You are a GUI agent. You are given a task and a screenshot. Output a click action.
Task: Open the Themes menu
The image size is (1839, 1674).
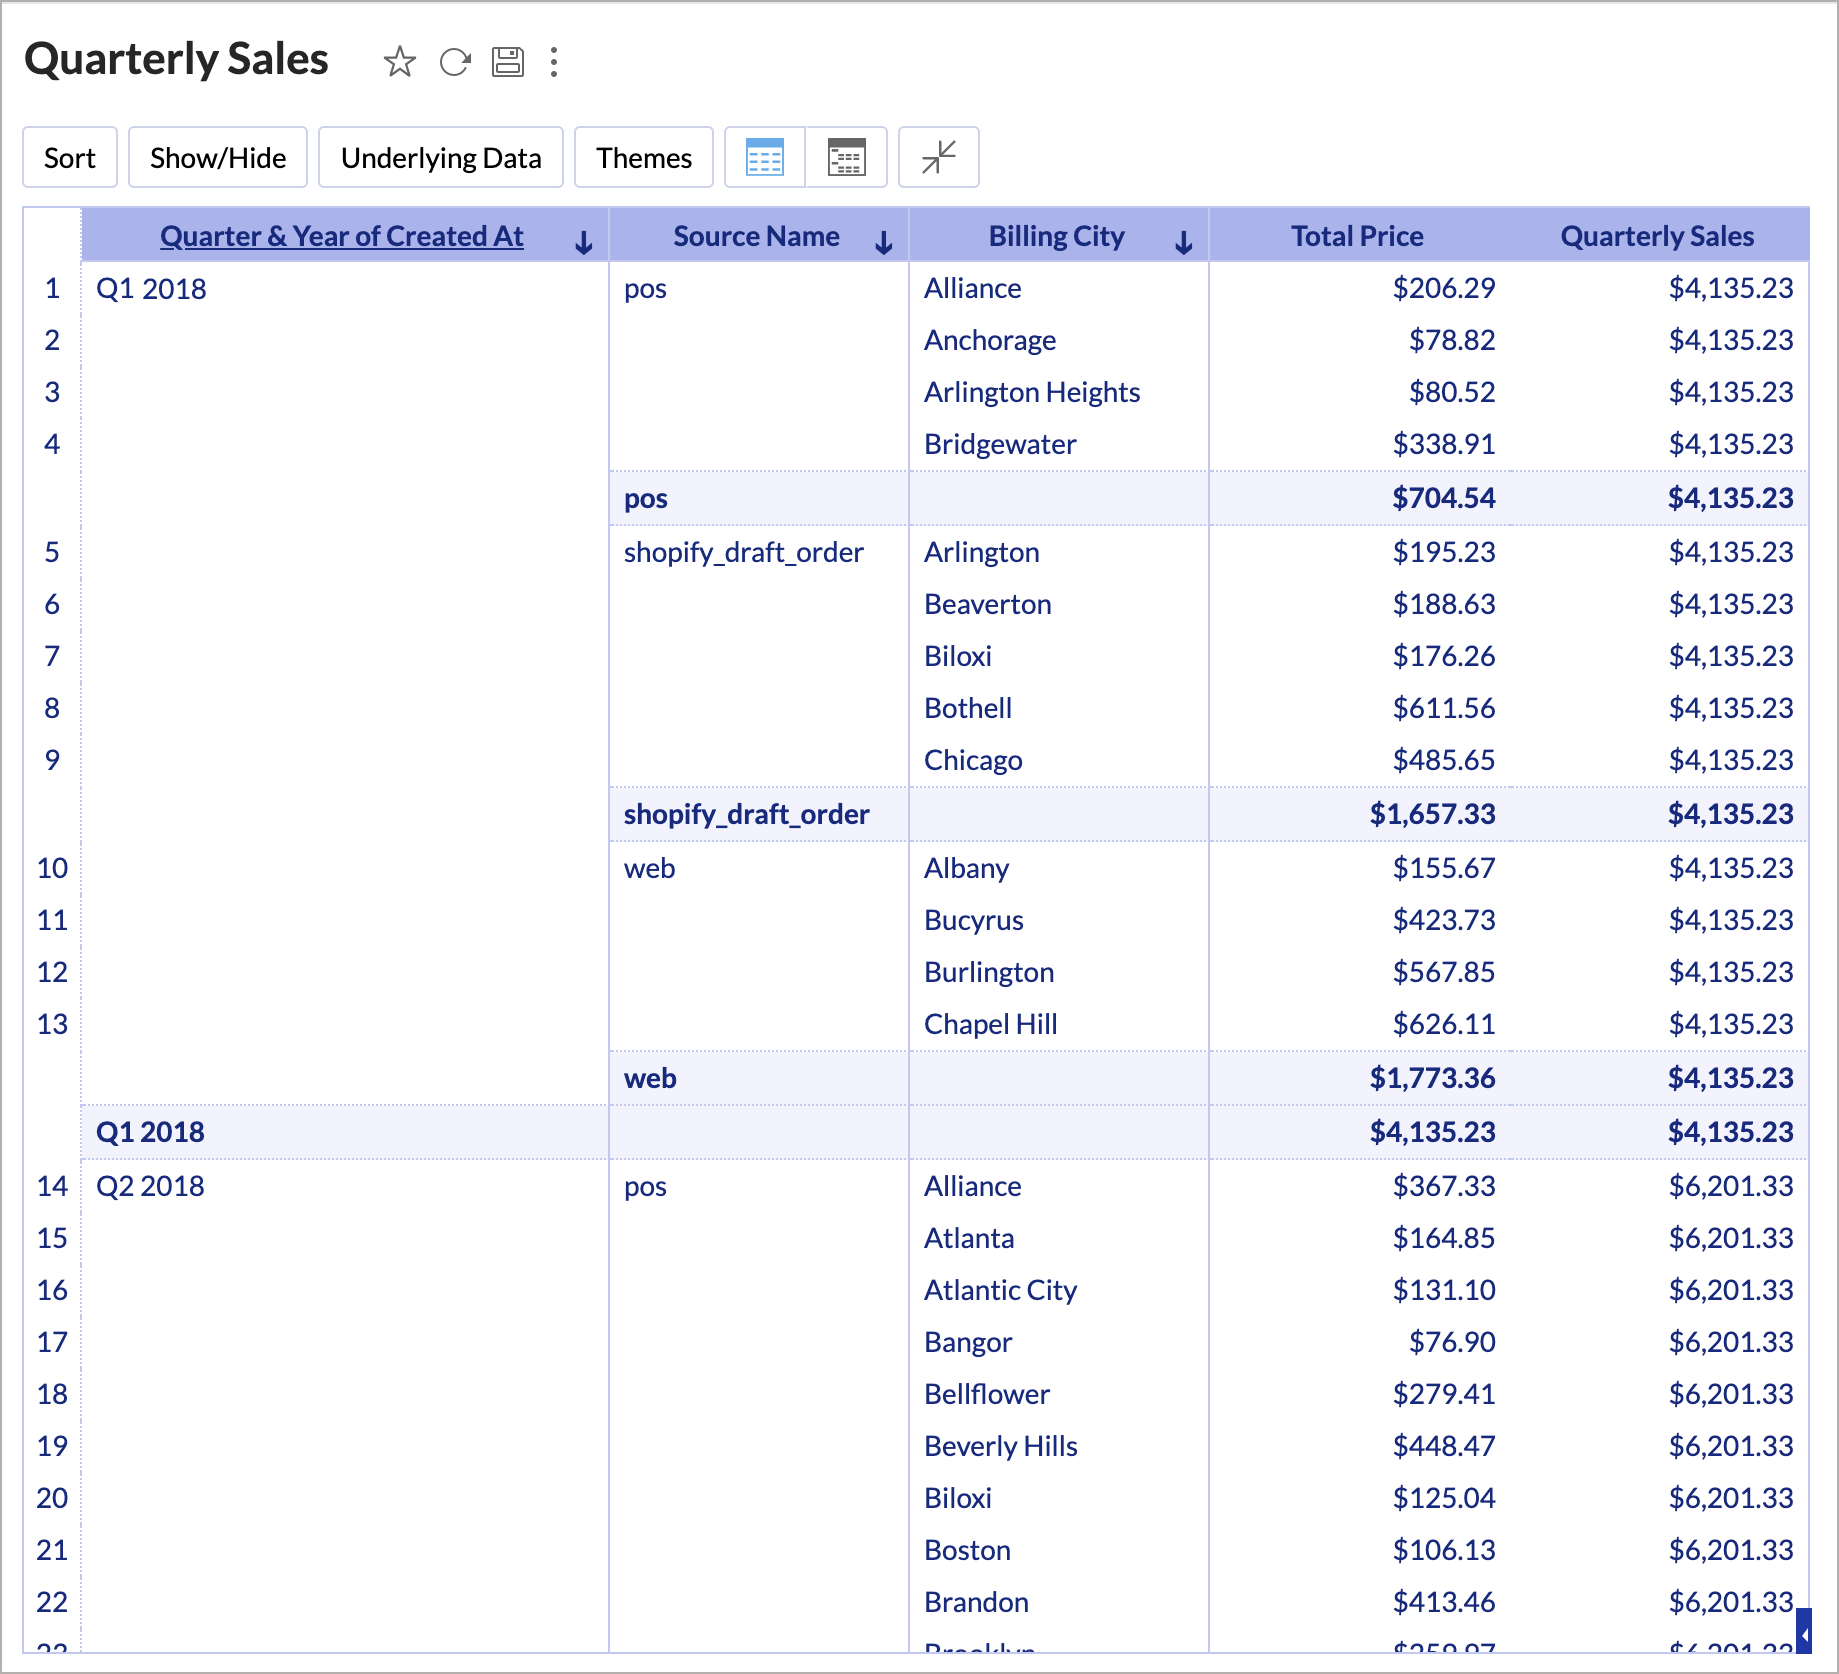pos(644,157)
